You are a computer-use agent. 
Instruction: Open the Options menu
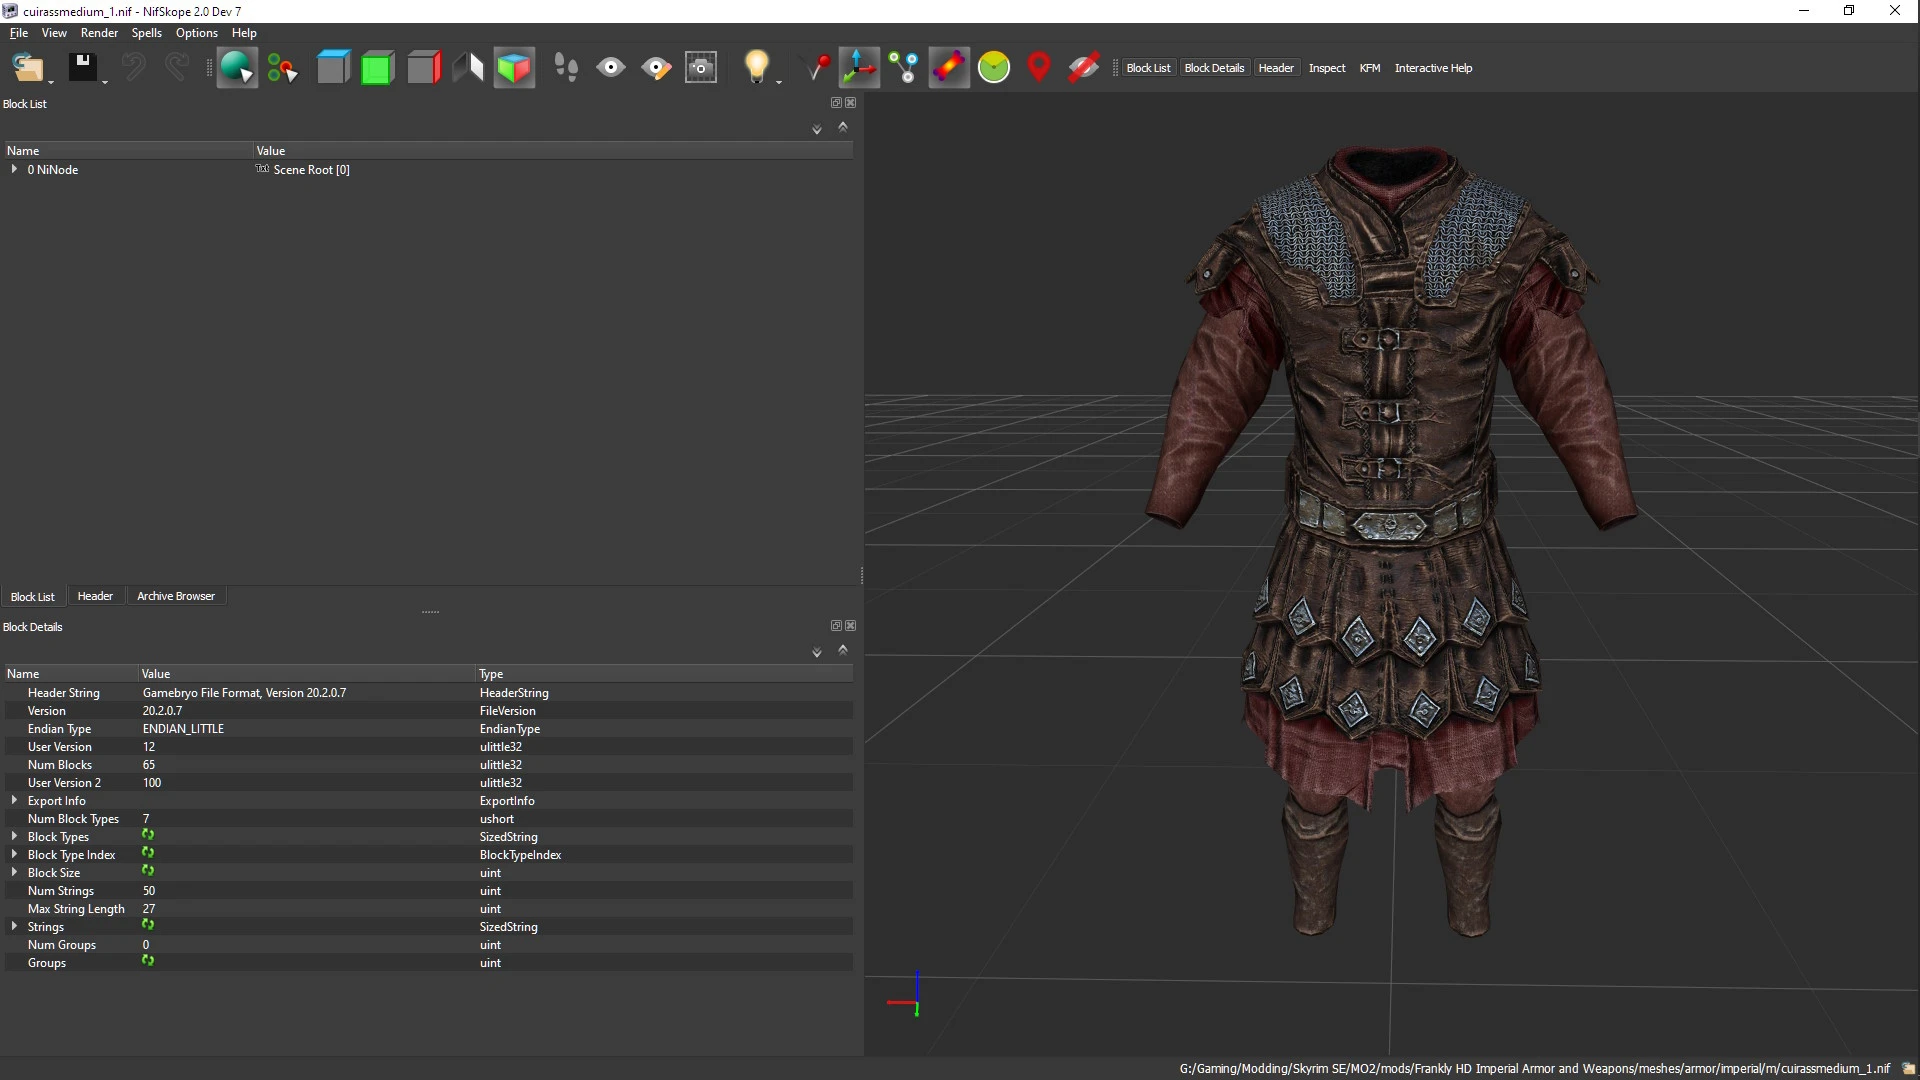(197, 33)
